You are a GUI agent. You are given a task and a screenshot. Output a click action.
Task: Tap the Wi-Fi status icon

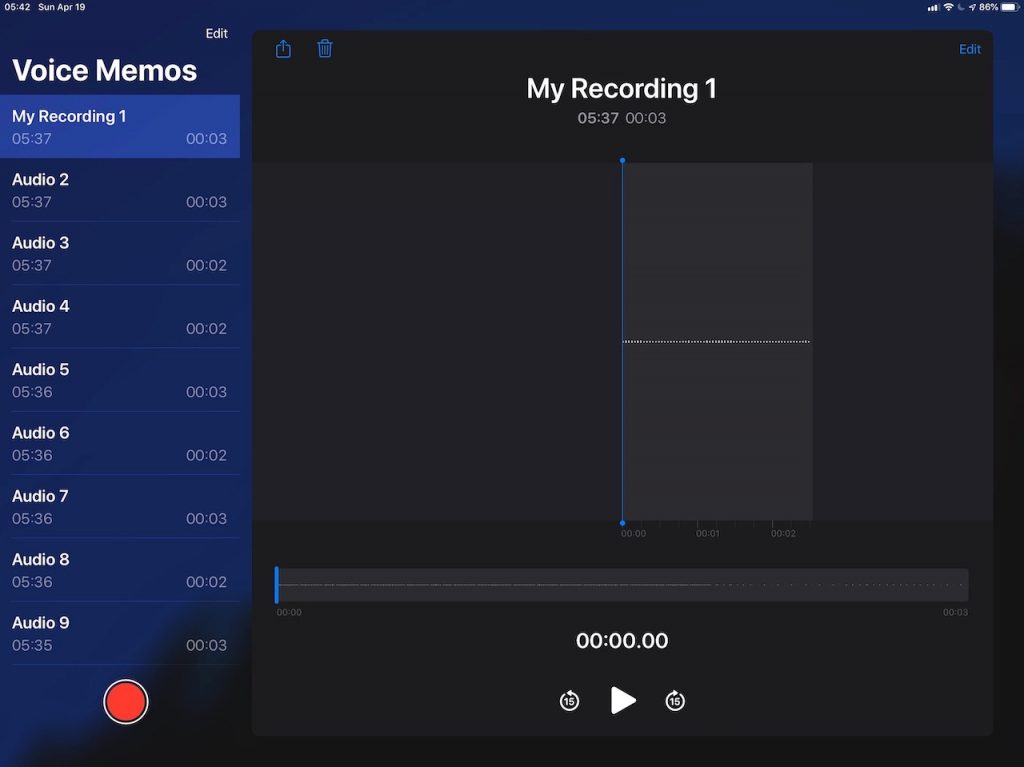948,7
